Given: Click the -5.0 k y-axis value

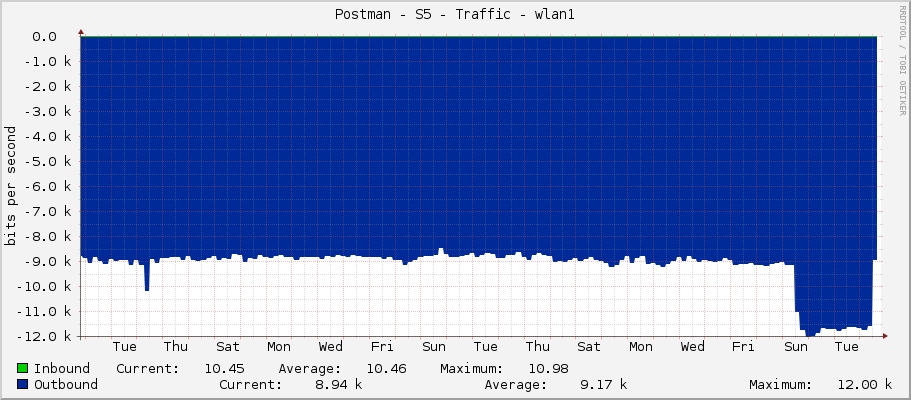Looking at the screenshot, I should coord(48,162).
